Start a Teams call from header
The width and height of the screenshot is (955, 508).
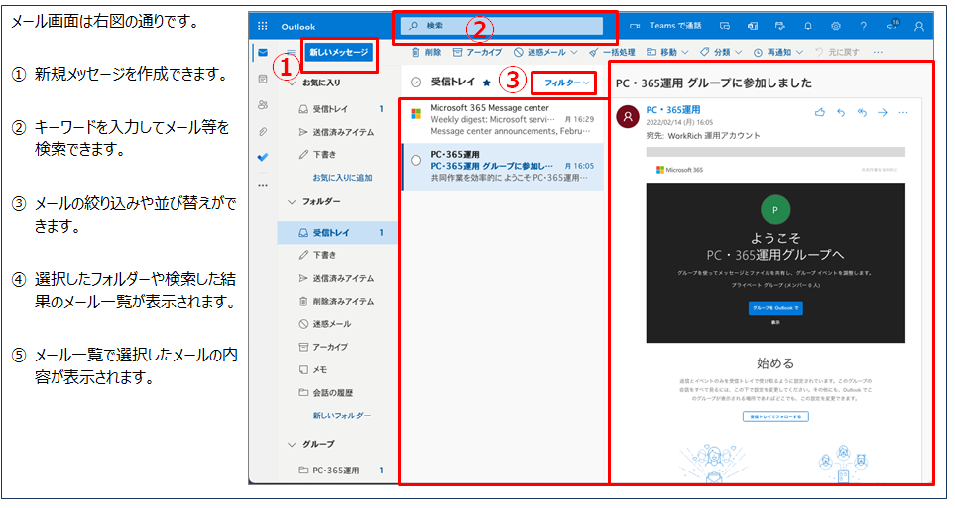pyautogui.click(x=666, y=26)
